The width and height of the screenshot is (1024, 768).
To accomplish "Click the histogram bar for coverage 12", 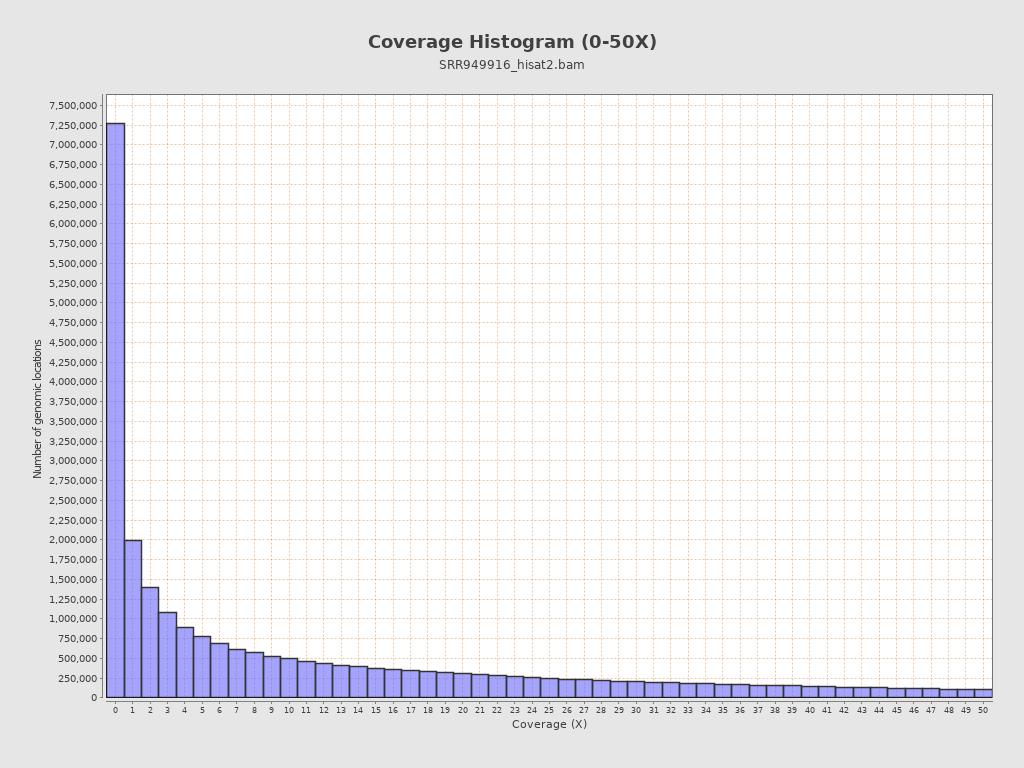I will (x=324, y=680).
